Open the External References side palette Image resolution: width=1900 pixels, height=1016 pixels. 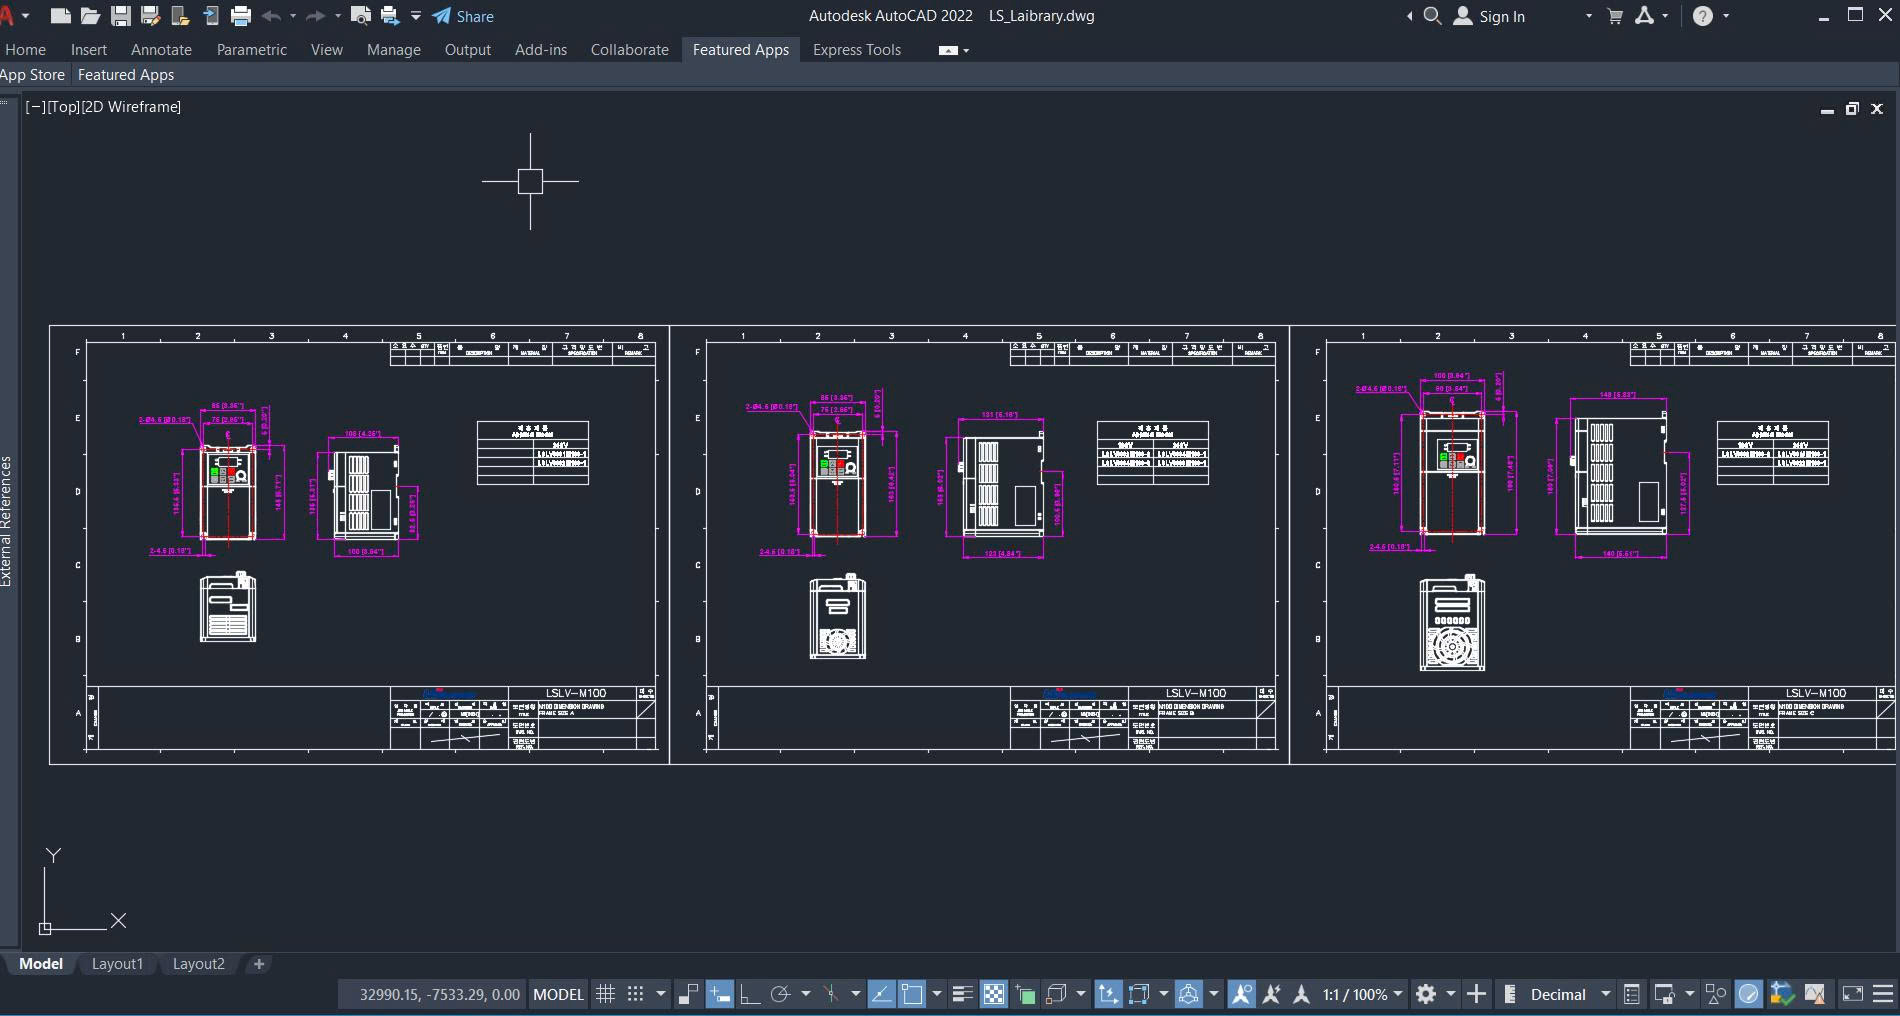point(7,522)
